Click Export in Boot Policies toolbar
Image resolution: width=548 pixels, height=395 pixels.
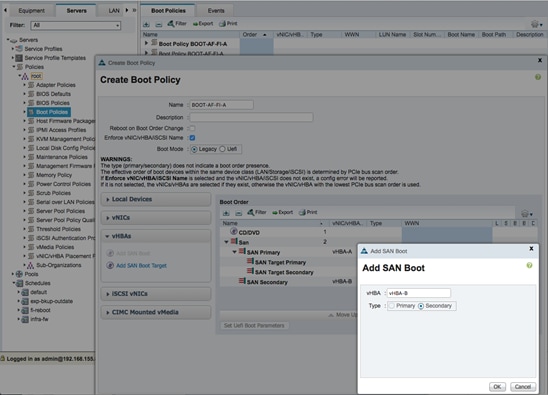tap(202, 24)
